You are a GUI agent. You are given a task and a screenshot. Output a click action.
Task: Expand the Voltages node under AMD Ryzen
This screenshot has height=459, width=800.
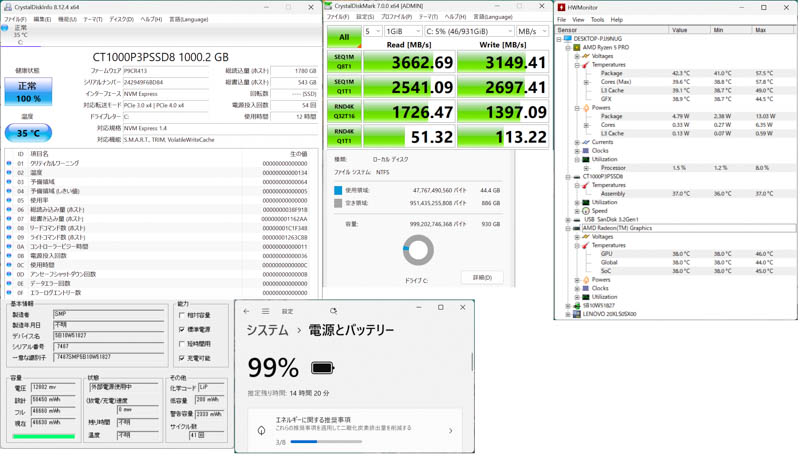(577, 56)
